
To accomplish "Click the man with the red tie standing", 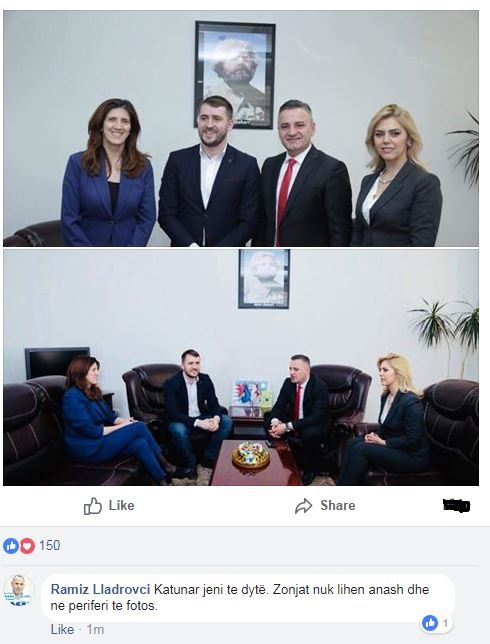I will [304, 173].
